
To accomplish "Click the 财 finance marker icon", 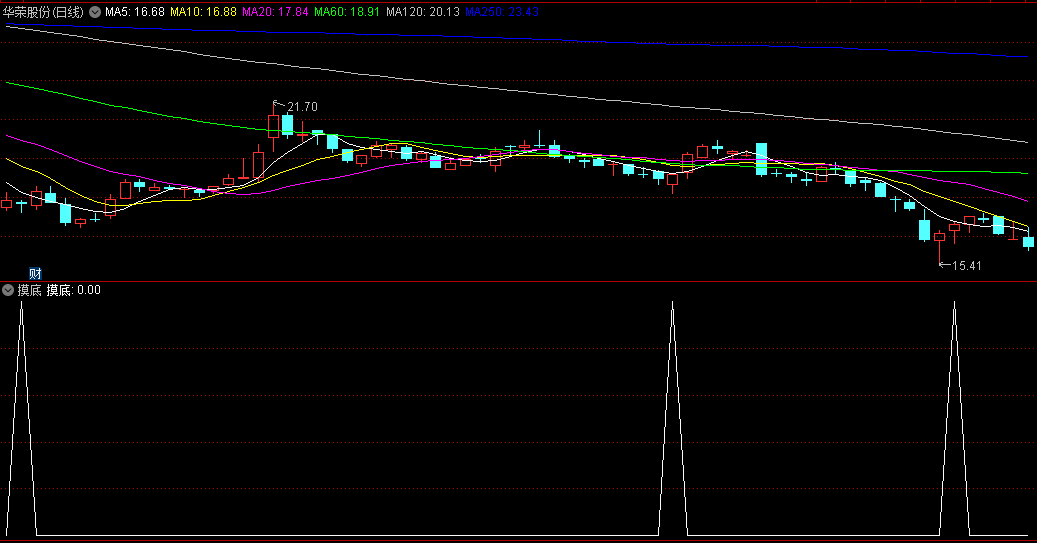I will [35, 273].
